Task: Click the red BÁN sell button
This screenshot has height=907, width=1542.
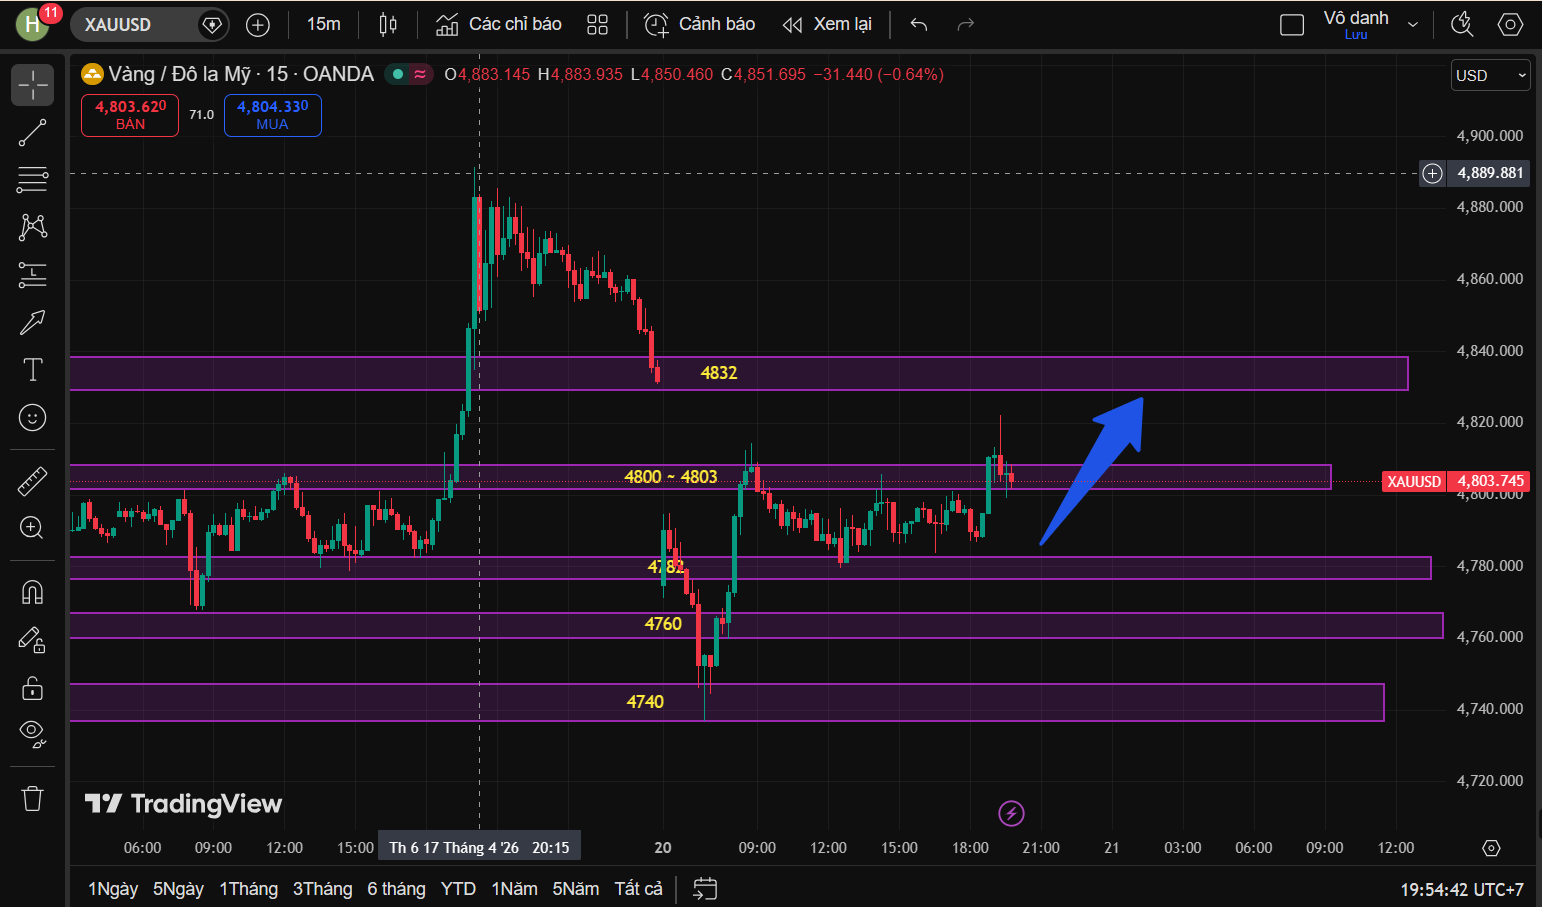Action: coord(130,115)
